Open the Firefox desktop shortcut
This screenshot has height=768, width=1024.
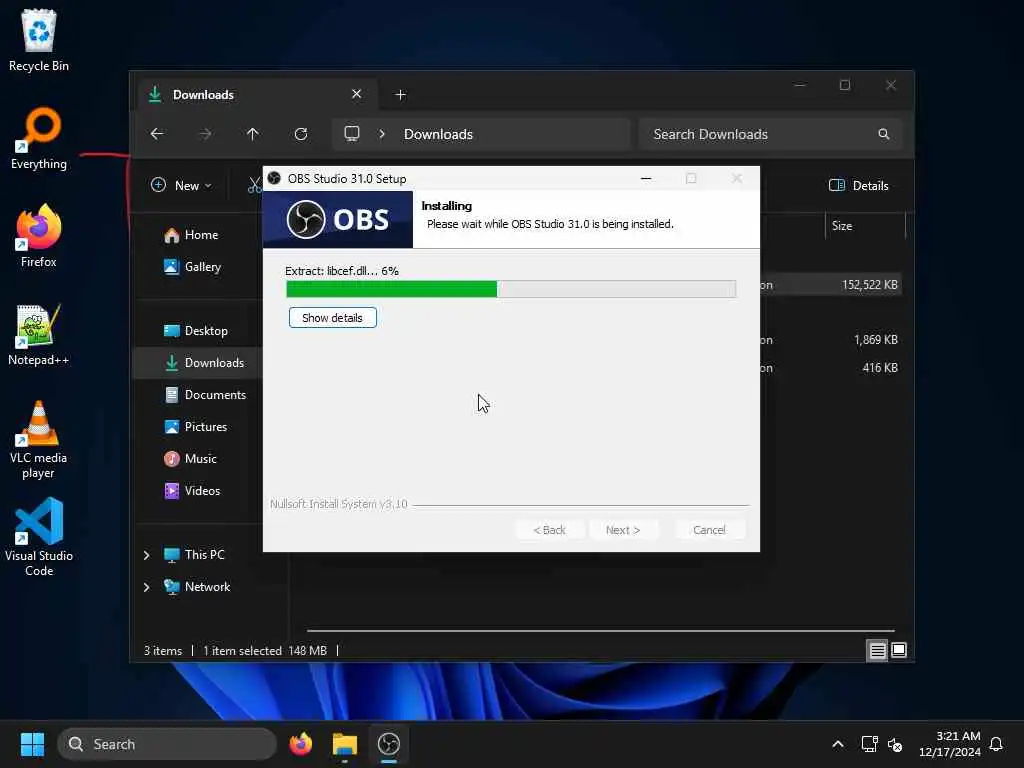(39, 236)
